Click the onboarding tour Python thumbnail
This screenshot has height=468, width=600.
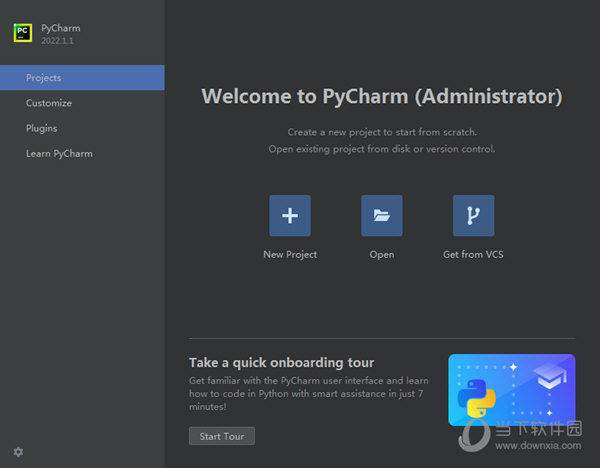[x=512, y=390]
